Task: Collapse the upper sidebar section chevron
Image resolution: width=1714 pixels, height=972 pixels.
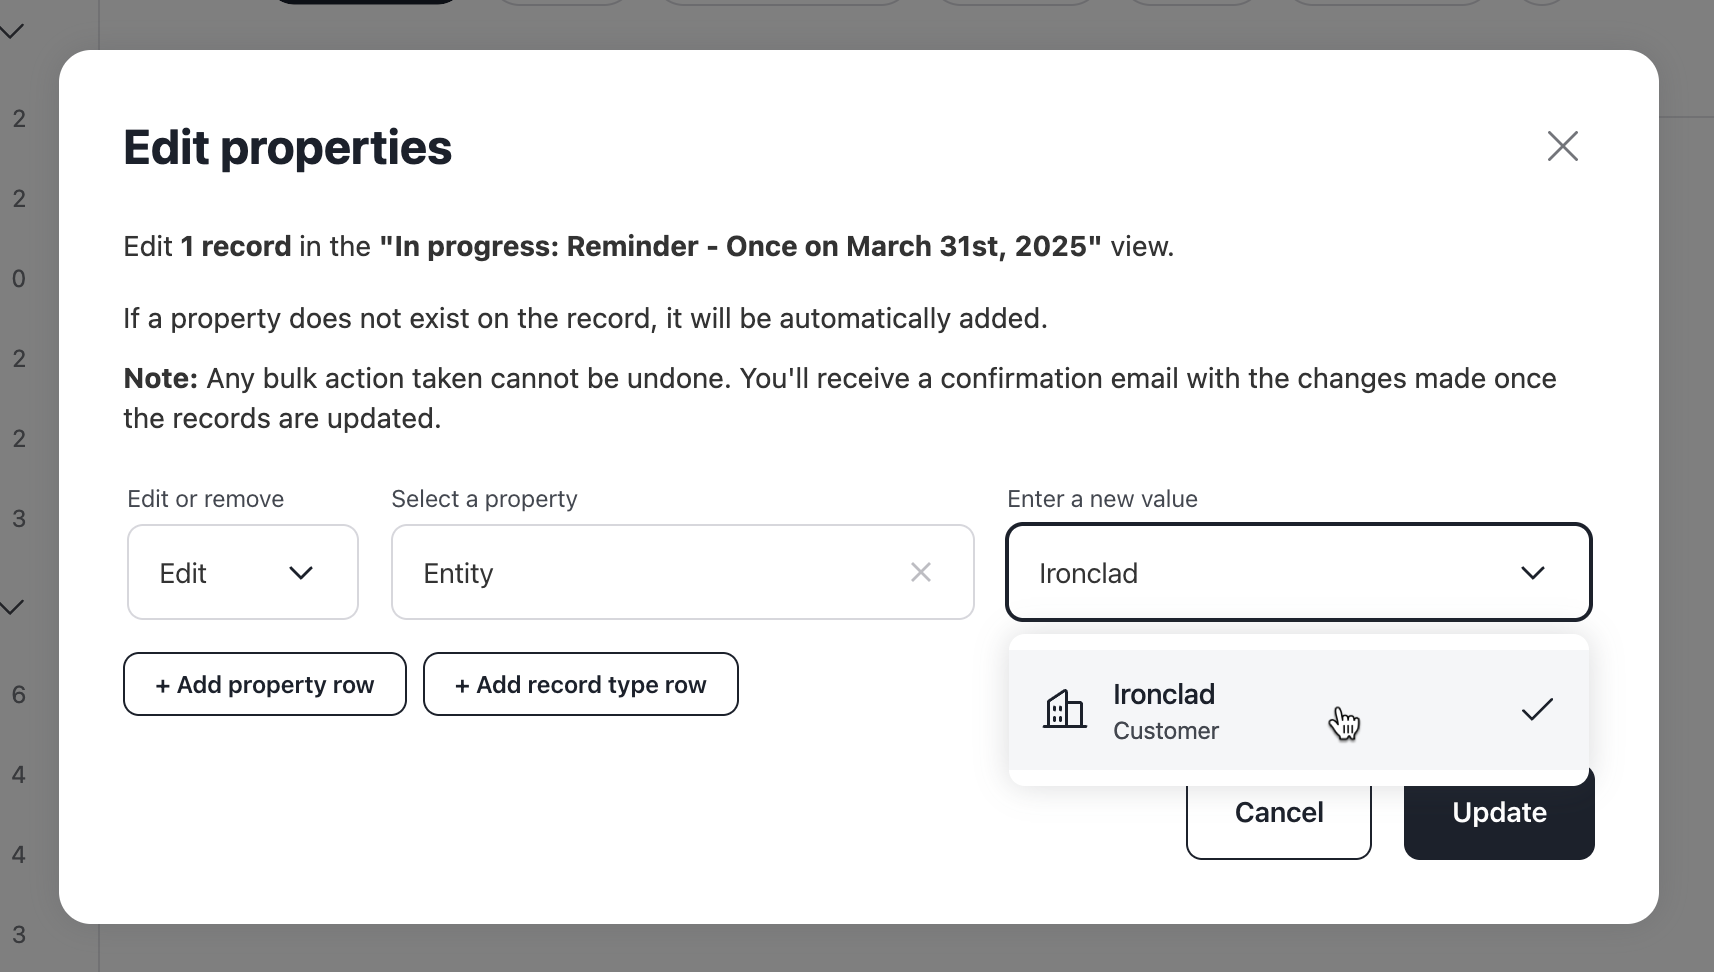Action: tap(12, 32)
